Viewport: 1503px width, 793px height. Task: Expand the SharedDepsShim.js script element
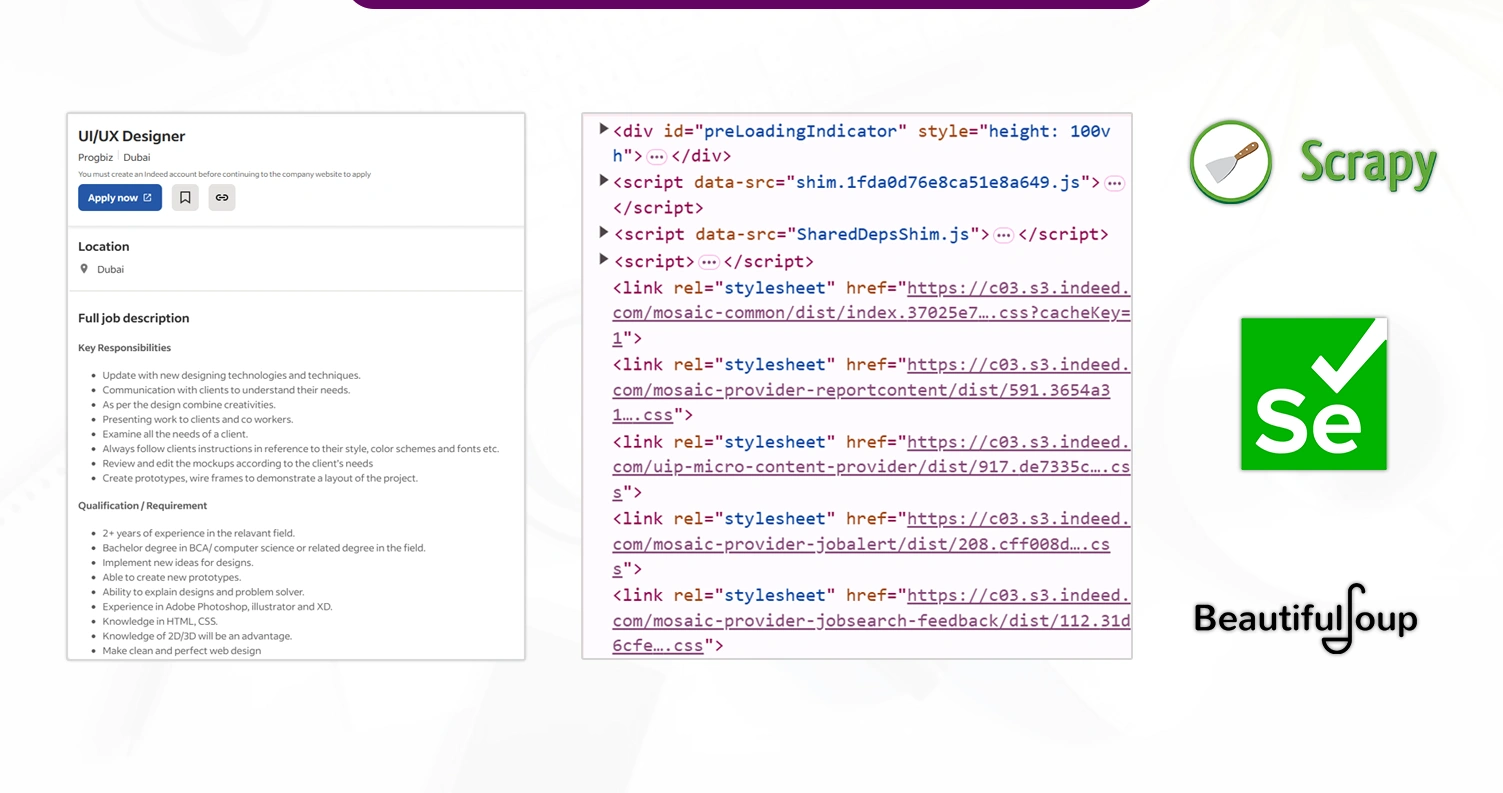pos(603,234)
